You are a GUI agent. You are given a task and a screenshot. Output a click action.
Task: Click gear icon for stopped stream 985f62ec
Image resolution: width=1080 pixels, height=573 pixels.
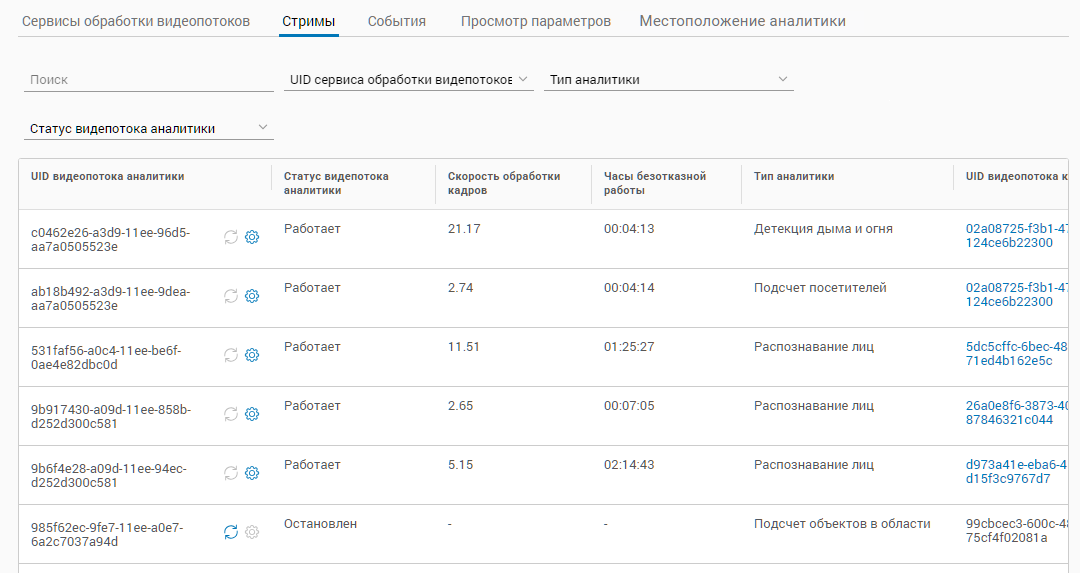click(x=252, y=532)
